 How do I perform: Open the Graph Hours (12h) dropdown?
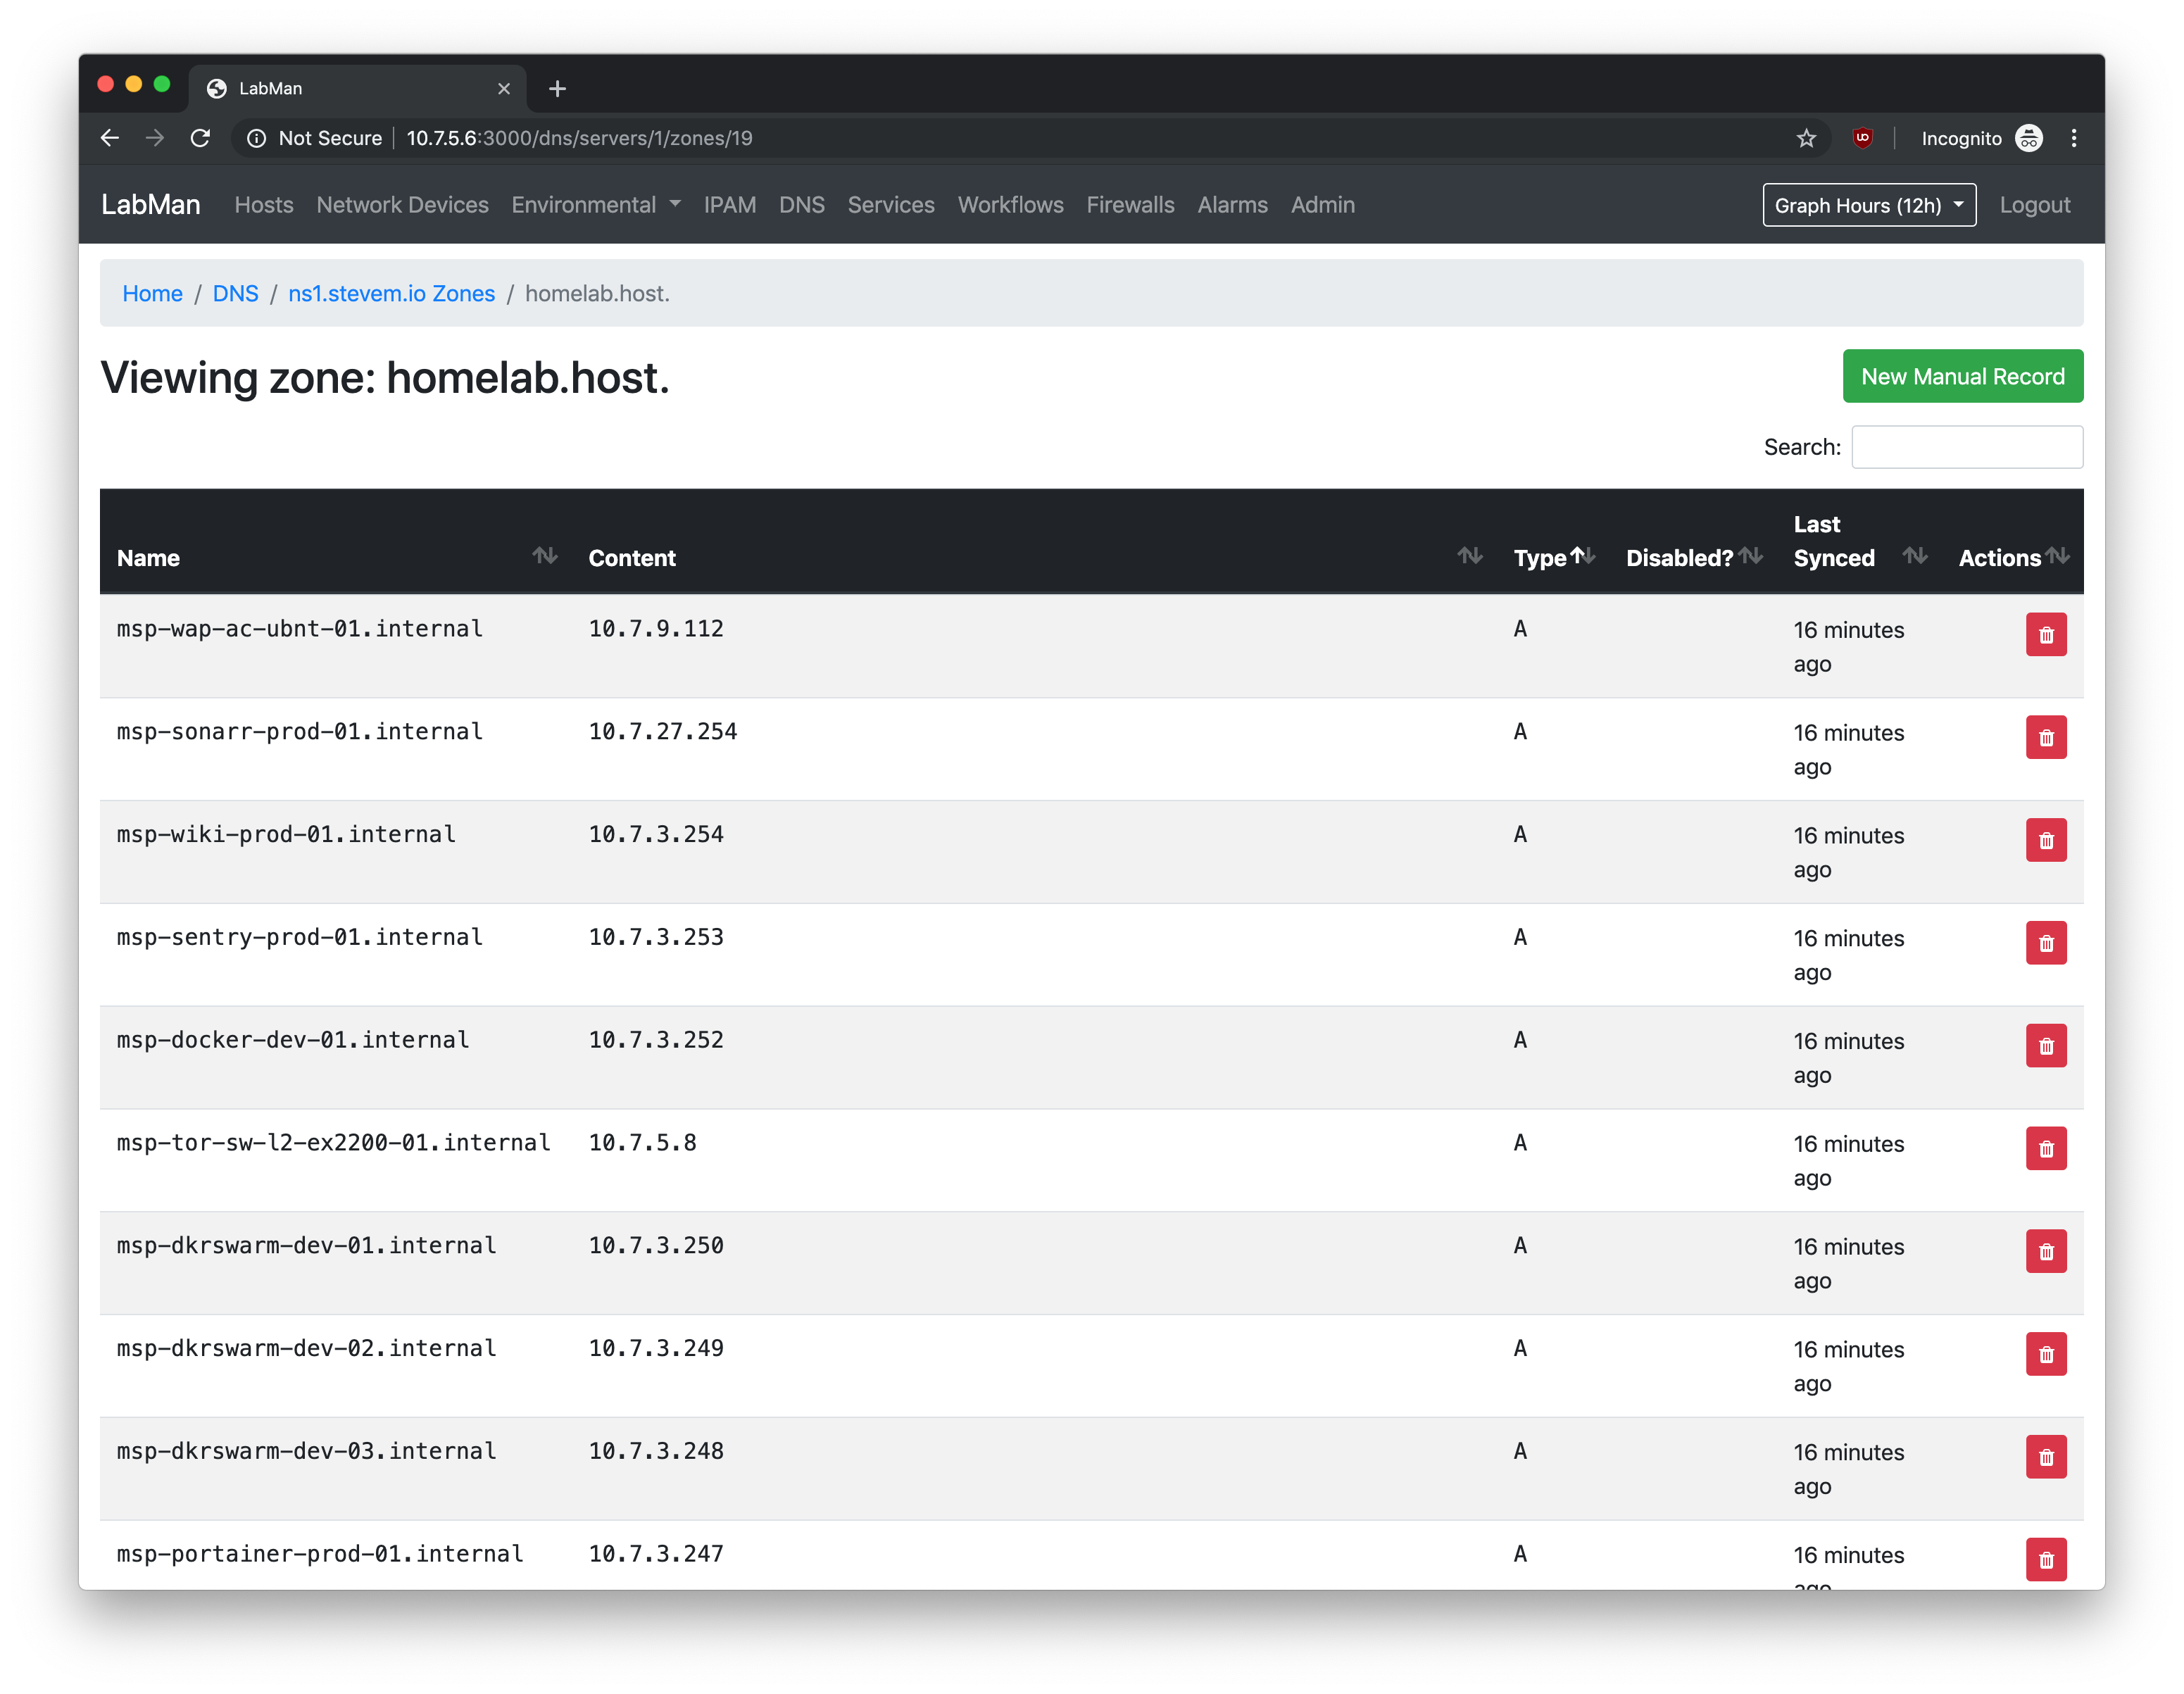click(1868, 205)
